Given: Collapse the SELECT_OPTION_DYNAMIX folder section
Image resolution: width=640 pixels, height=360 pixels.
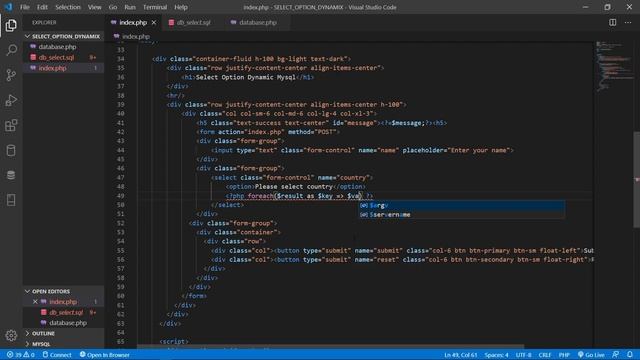Looking at the screenshot, I should coord(64,36).
